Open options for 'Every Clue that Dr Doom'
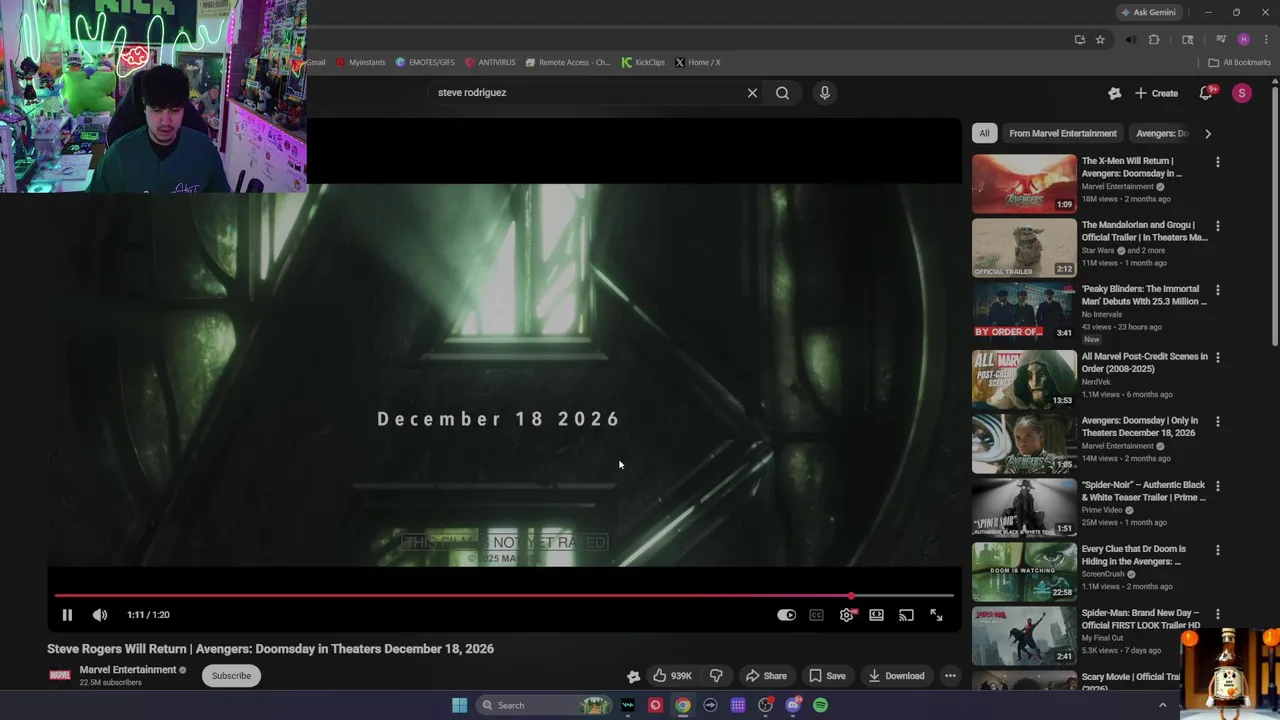Image resolution: width=1280 pixels, height=720 pixels. (x=1217, y=550)
